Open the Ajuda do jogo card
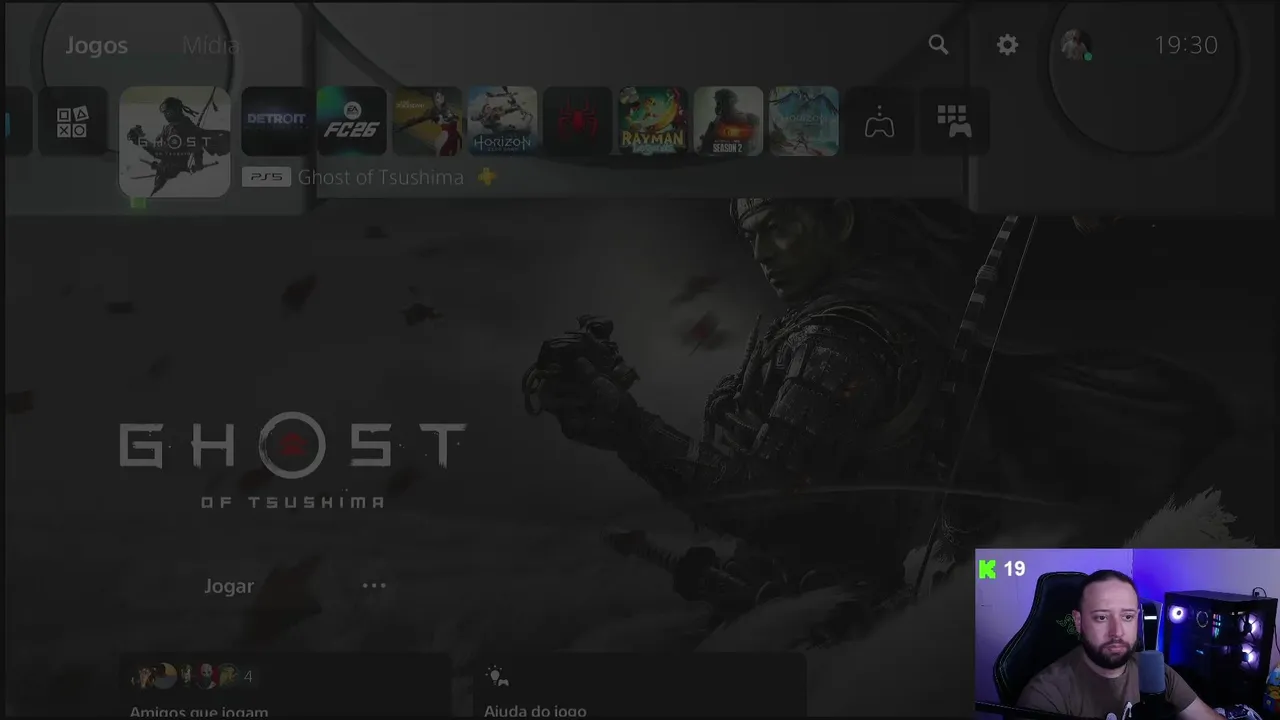 click(x=640, y=688)
